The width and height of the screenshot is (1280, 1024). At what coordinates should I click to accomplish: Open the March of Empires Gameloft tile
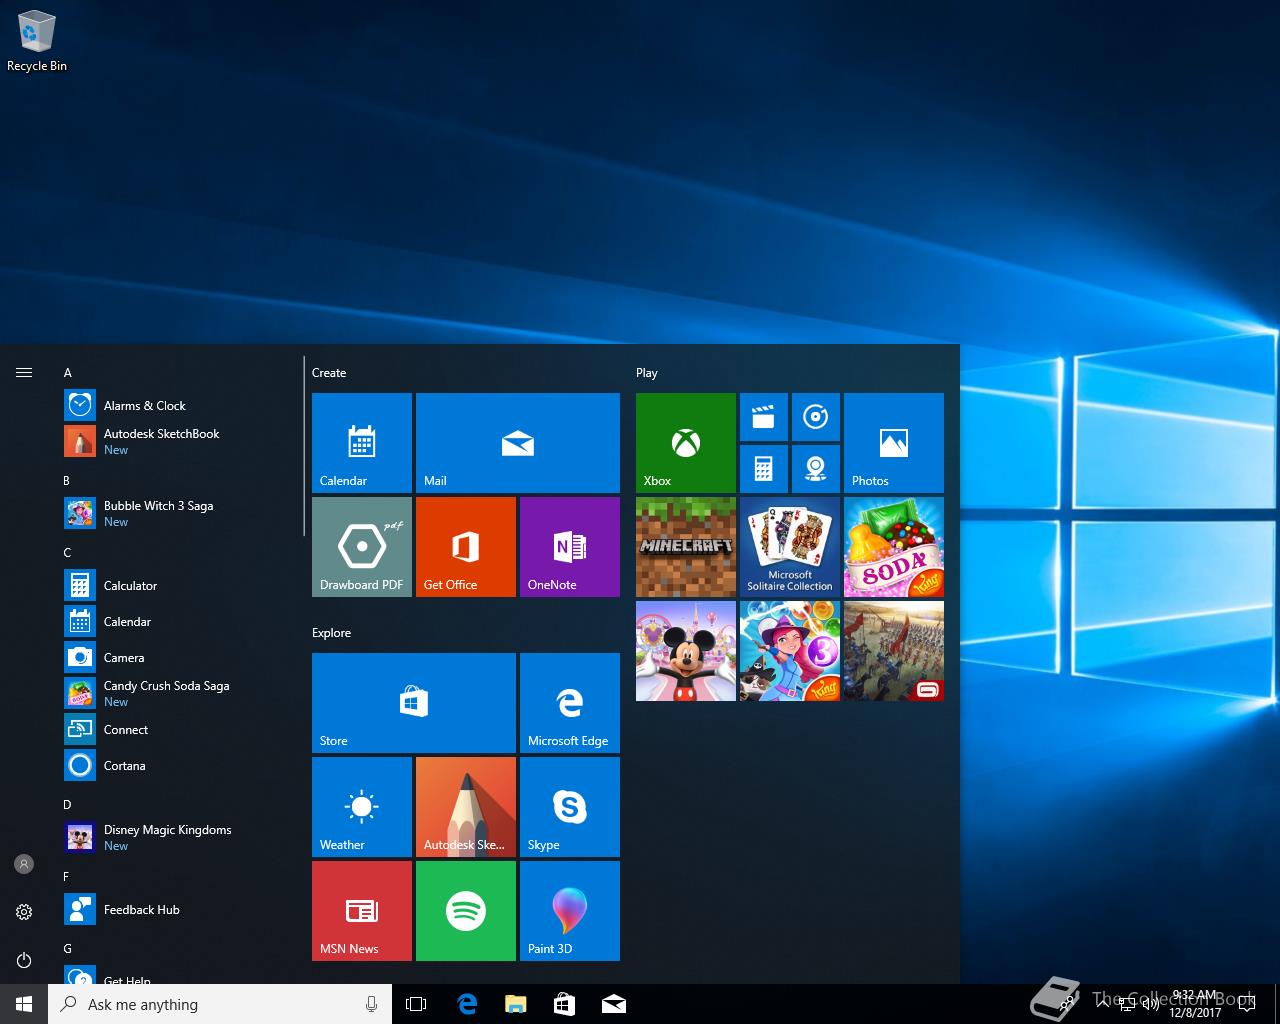tap(894, 651)
